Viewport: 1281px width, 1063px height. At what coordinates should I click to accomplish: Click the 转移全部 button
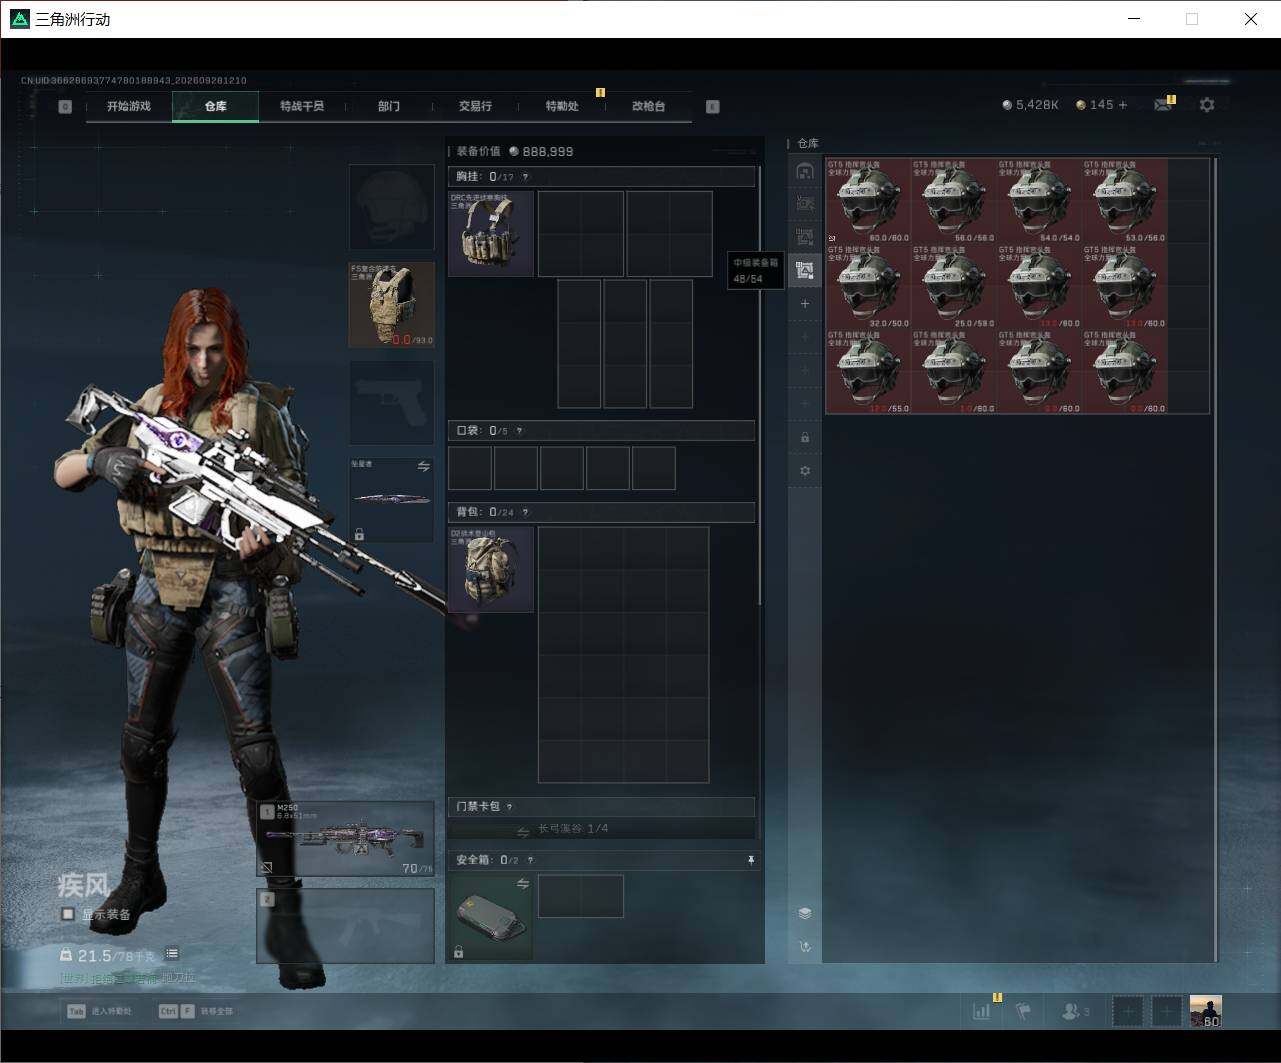pyautogui.click(x=196, y=1011)
